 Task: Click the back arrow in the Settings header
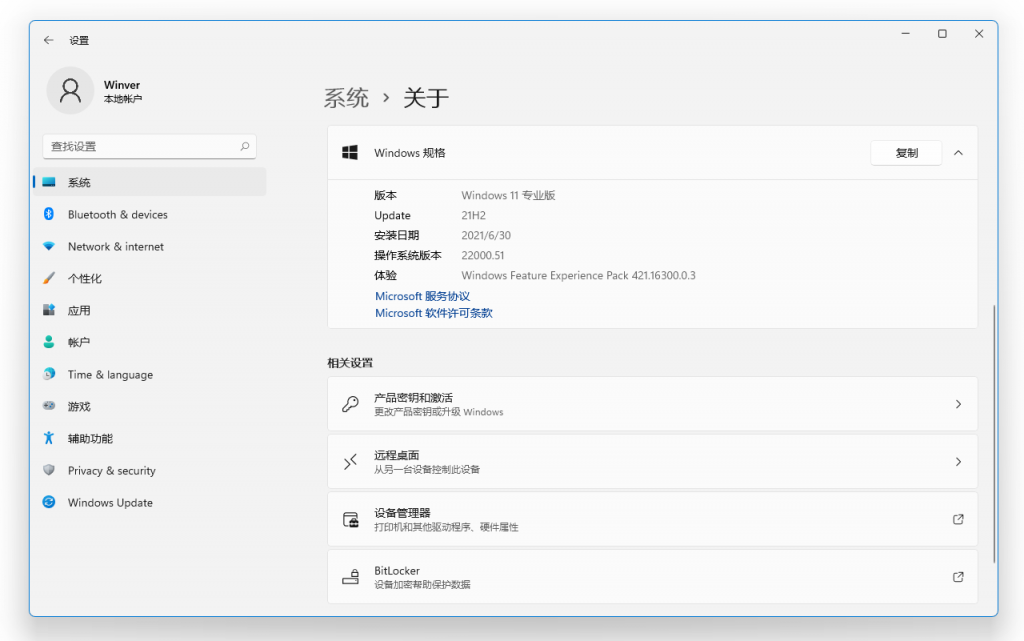coord(48,40)
